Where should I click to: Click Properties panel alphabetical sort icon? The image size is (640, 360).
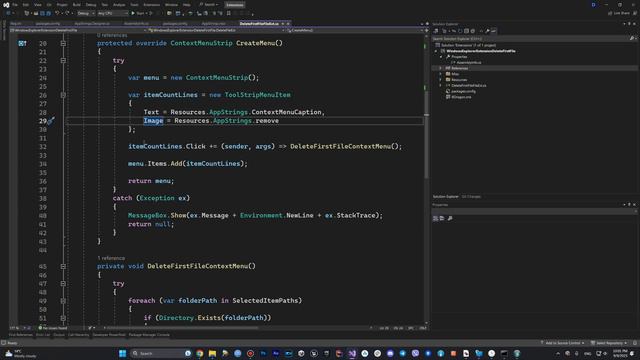[x=442, y=218]
